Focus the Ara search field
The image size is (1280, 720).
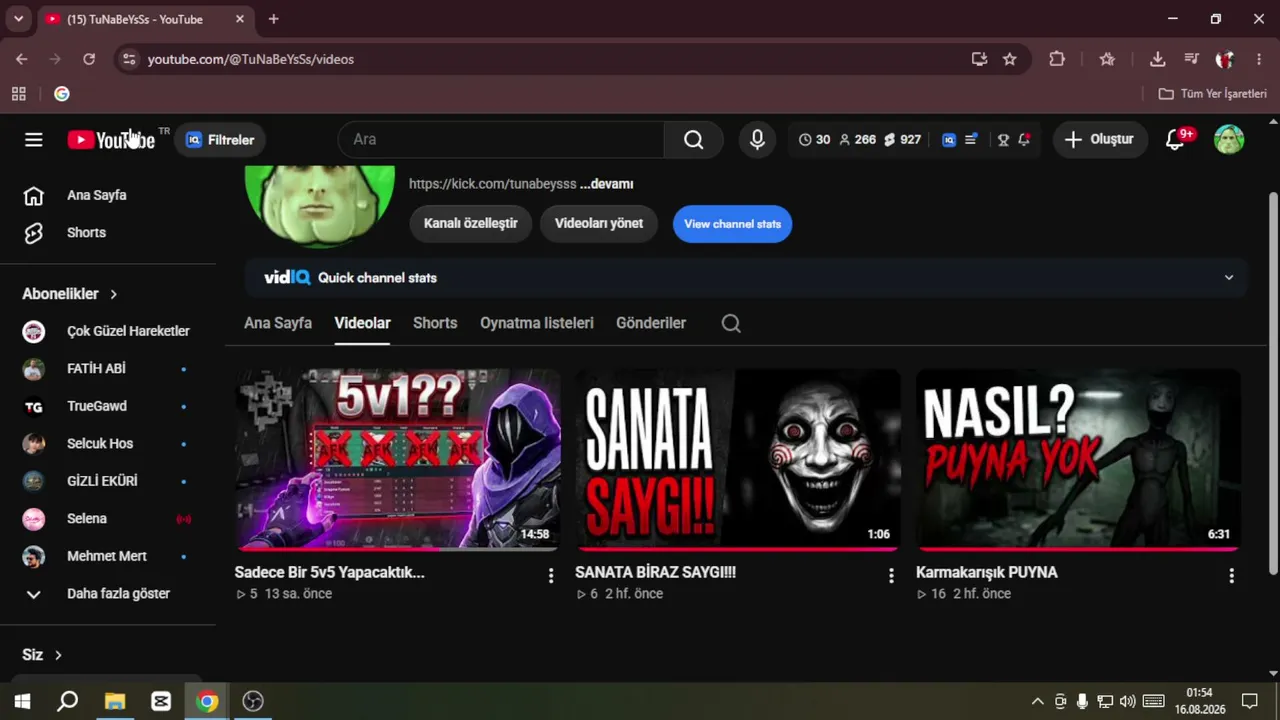(501, 140)
